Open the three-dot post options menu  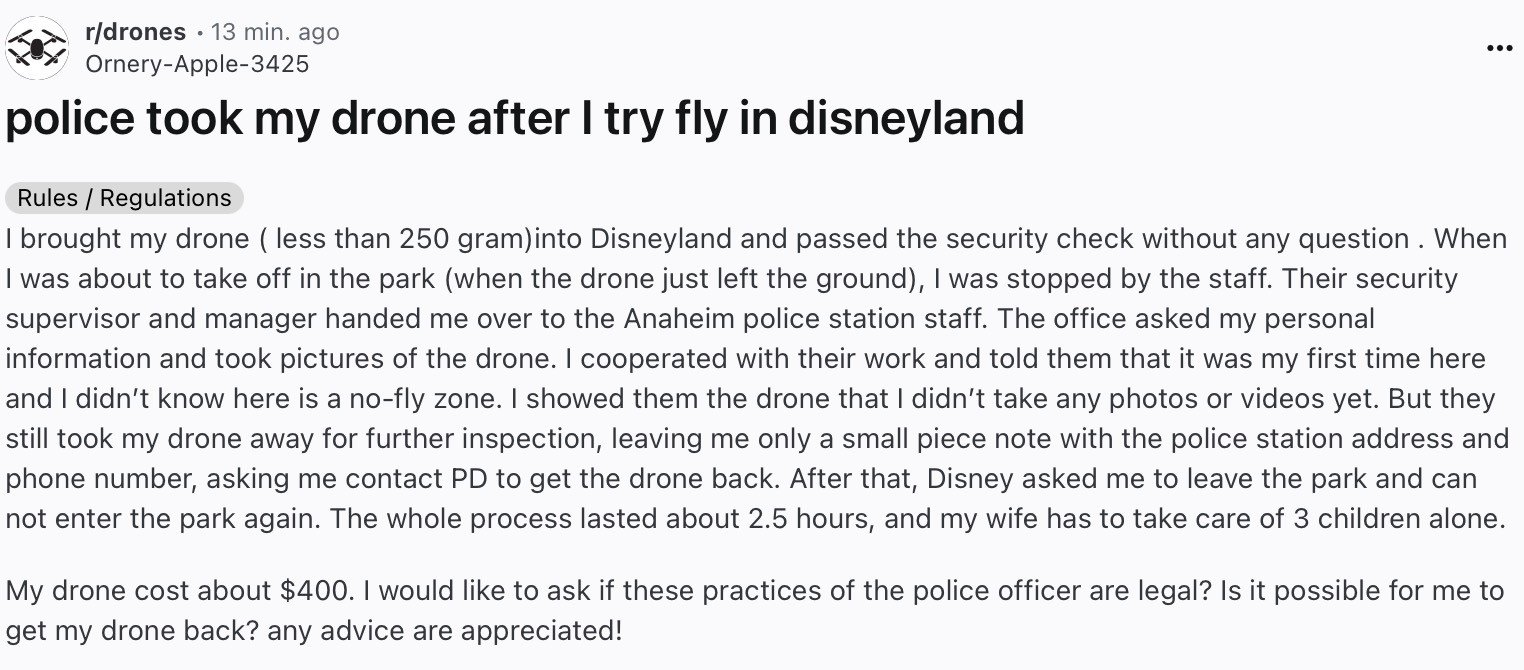(x=1499, y=48)
